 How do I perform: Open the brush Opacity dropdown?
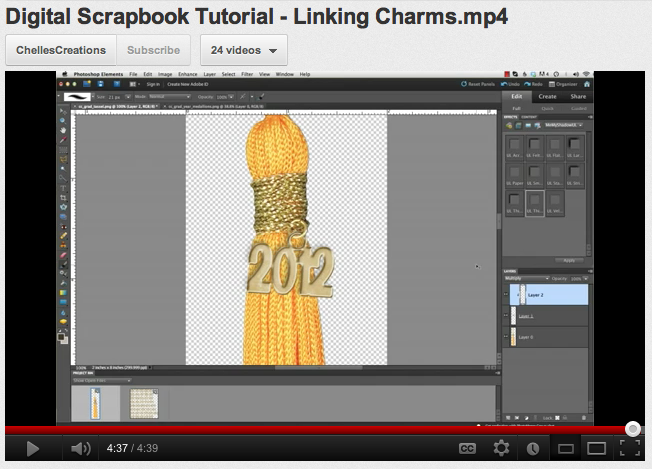coord(231,97)
